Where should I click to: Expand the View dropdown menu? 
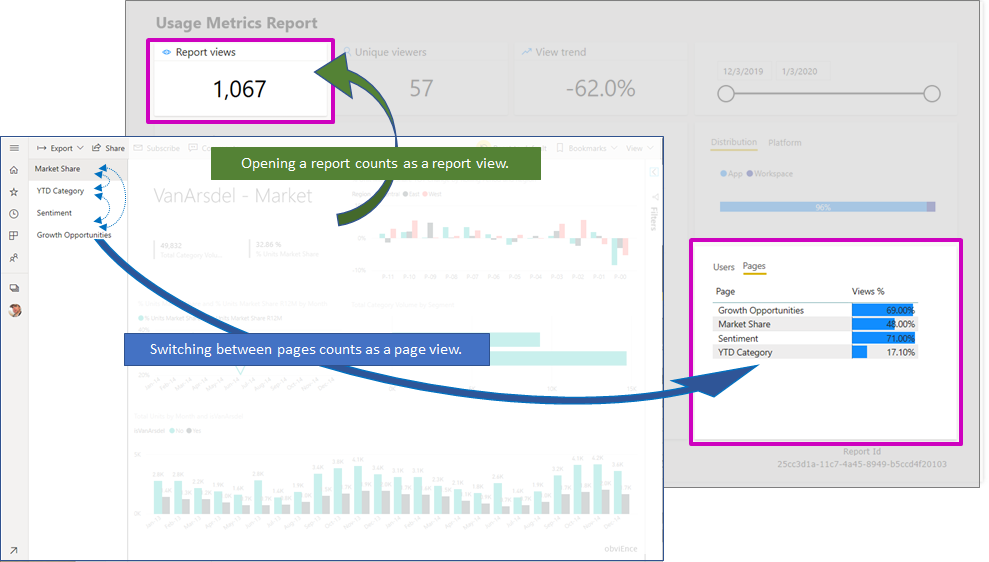pos(640,148)
